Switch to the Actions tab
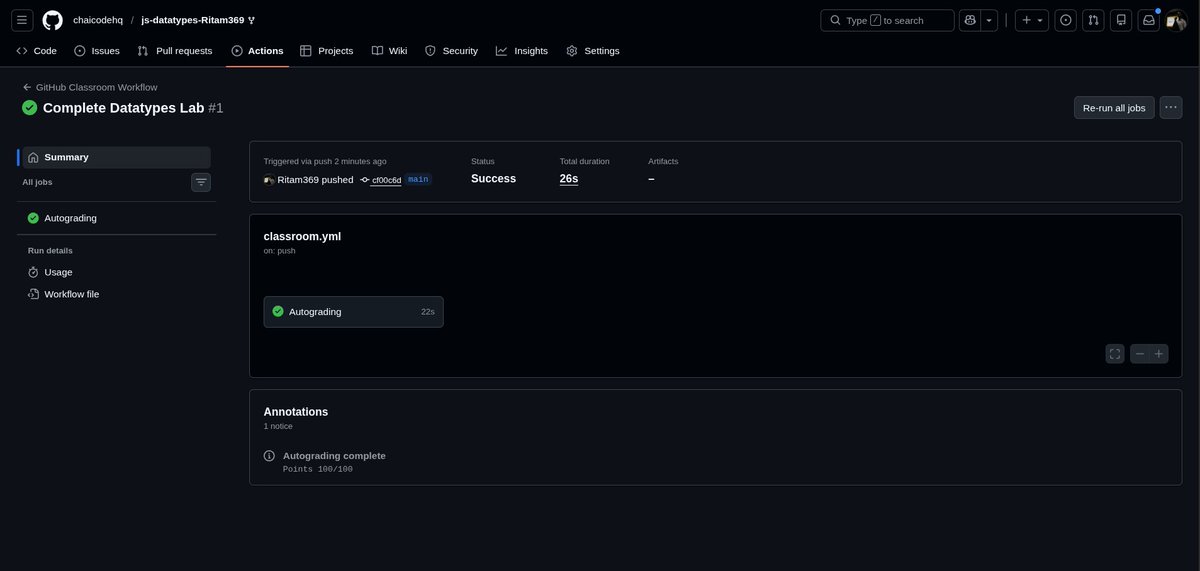The image size is (1200, 571). pyautogui.click(x=257, y=51)
